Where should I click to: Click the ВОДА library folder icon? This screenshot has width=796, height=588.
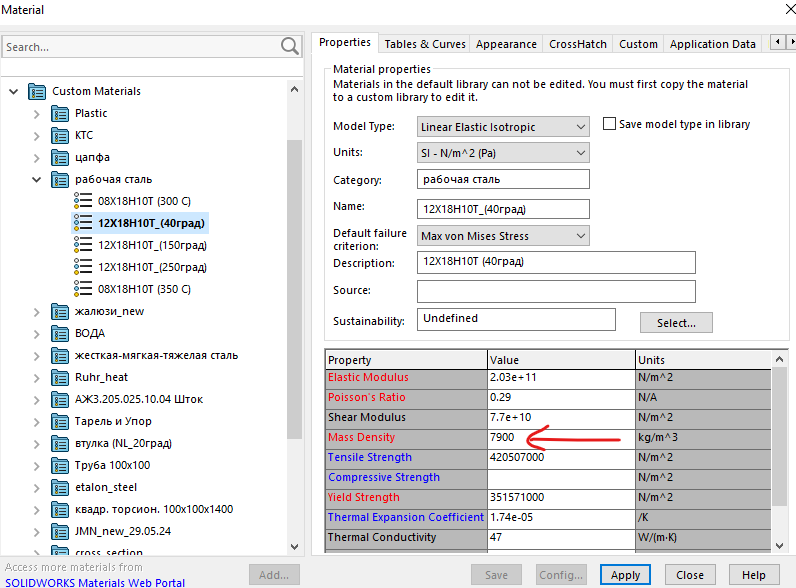point(60,333)
